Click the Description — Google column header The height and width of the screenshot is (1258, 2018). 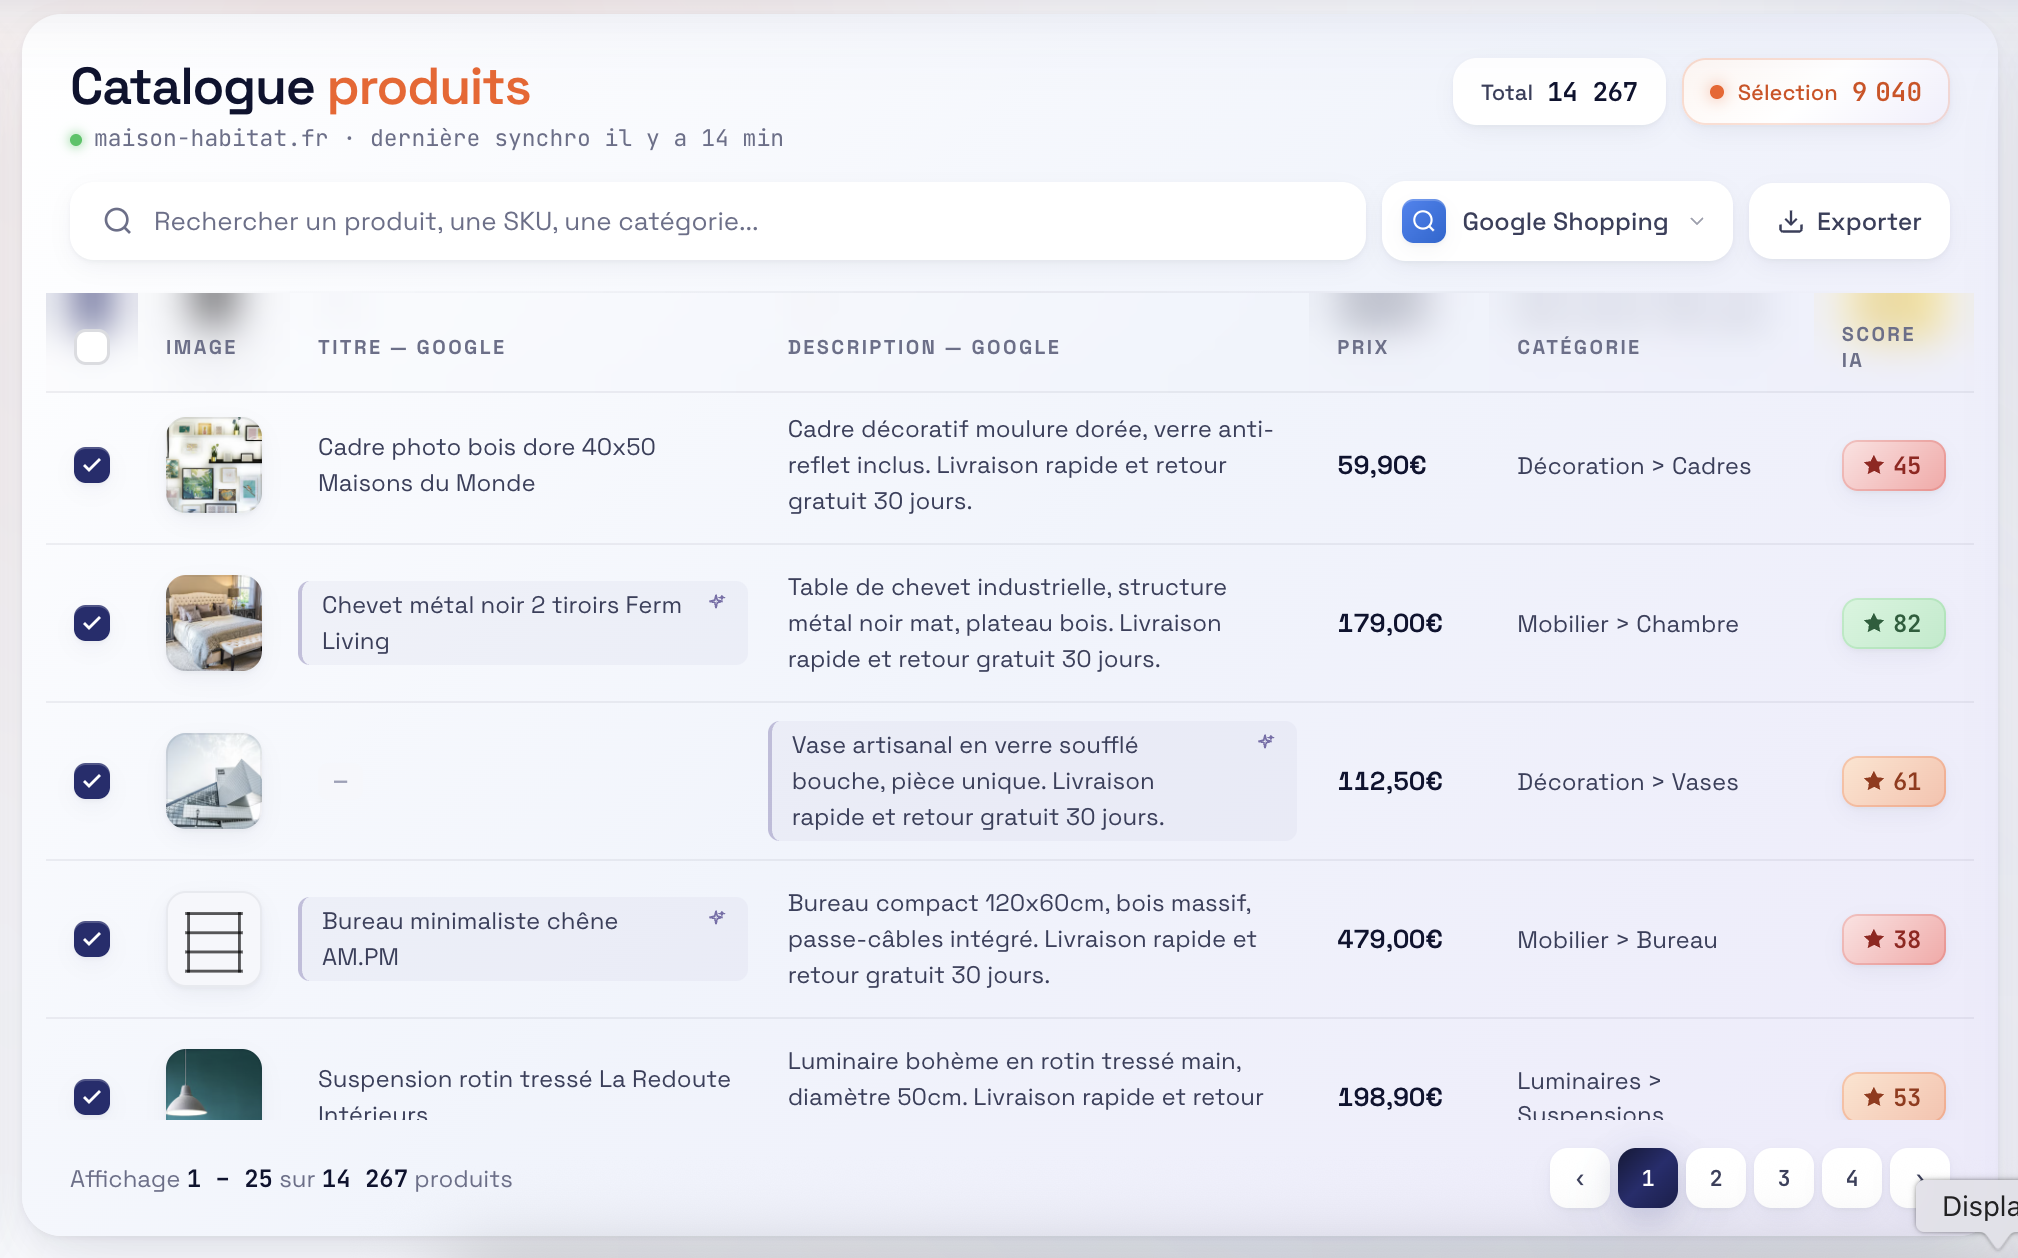[923, 347]
